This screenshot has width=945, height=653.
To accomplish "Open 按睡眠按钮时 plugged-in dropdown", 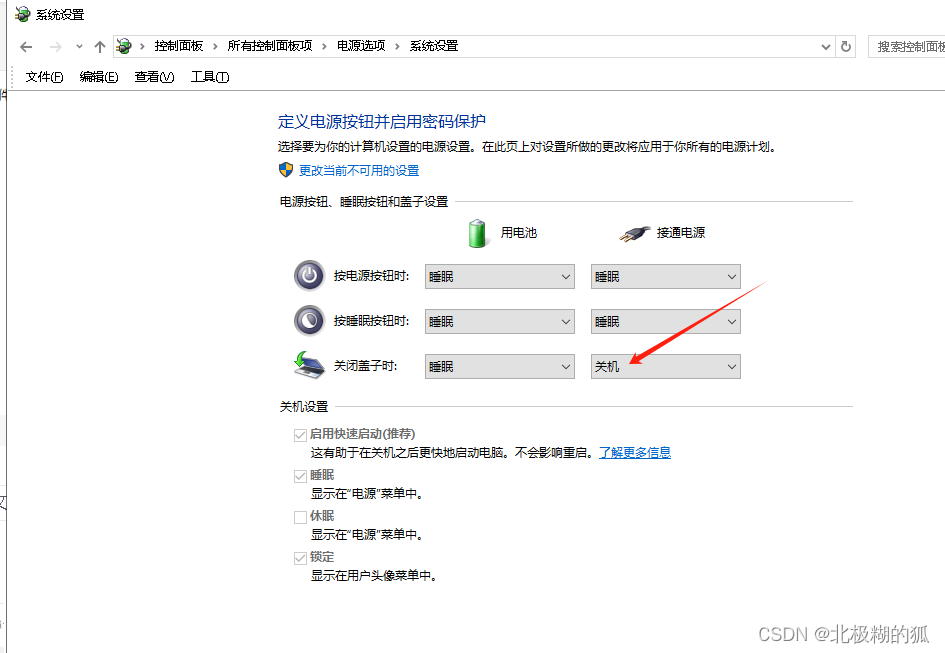I will pyautogui.click(x=665, y=321).
